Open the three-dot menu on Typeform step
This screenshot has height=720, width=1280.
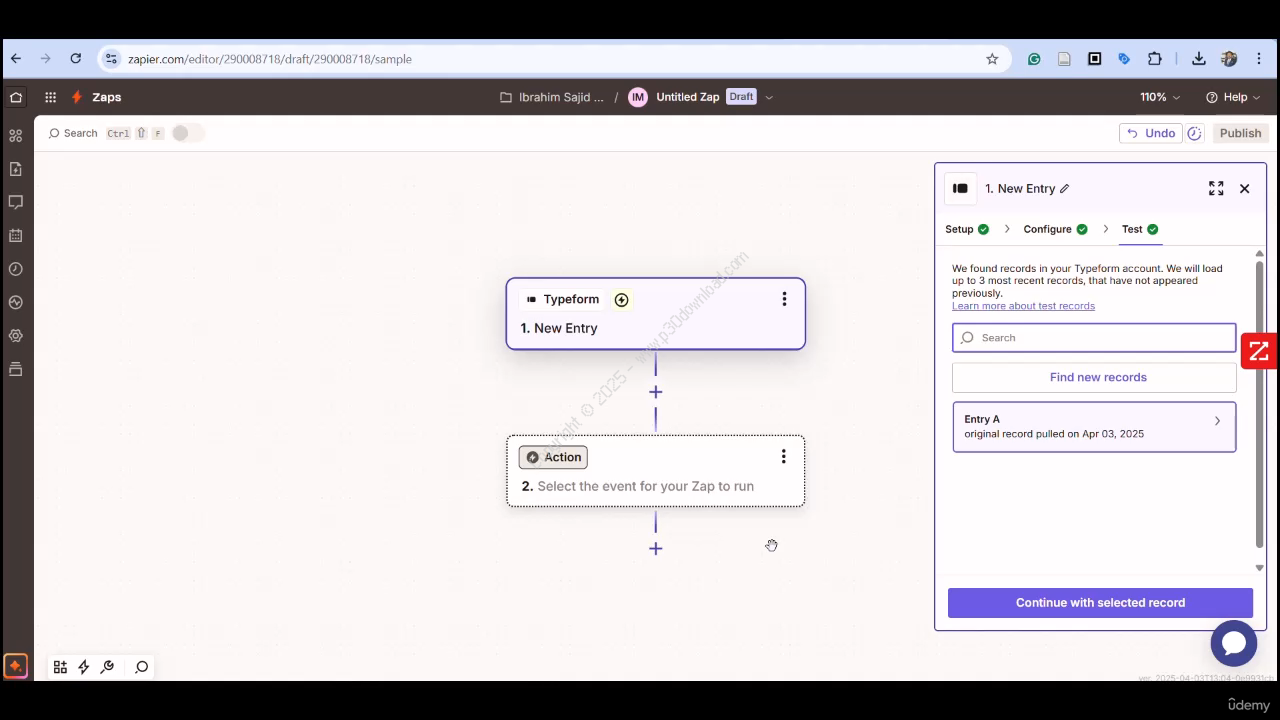784,299
